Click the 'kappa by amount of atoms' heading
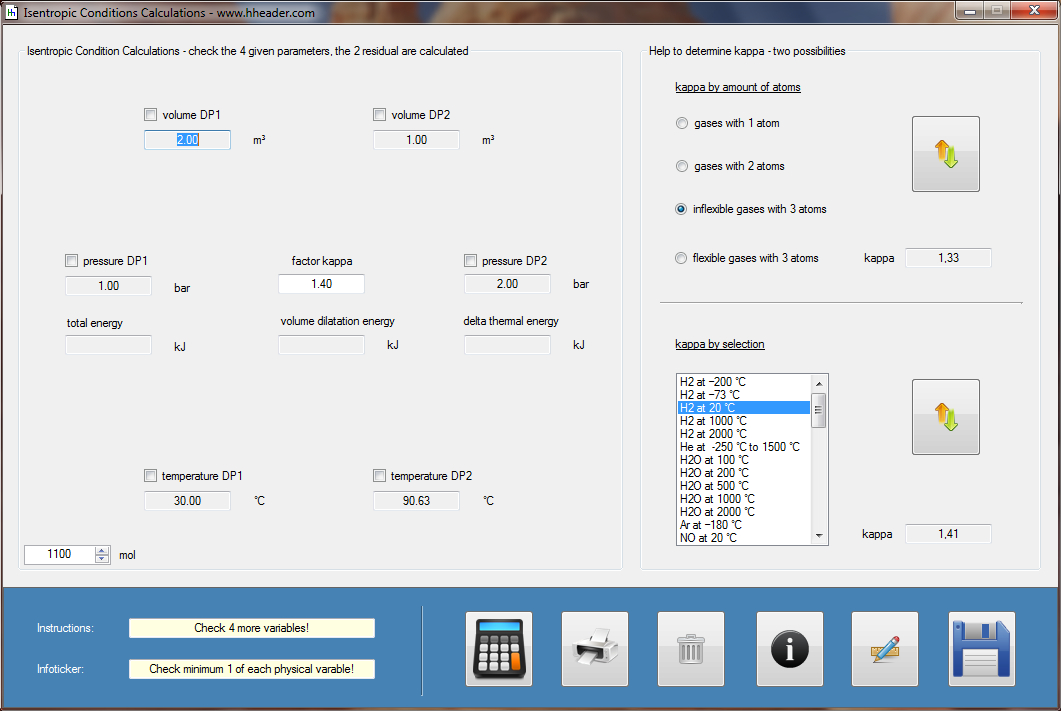 [x=738, y=87]
